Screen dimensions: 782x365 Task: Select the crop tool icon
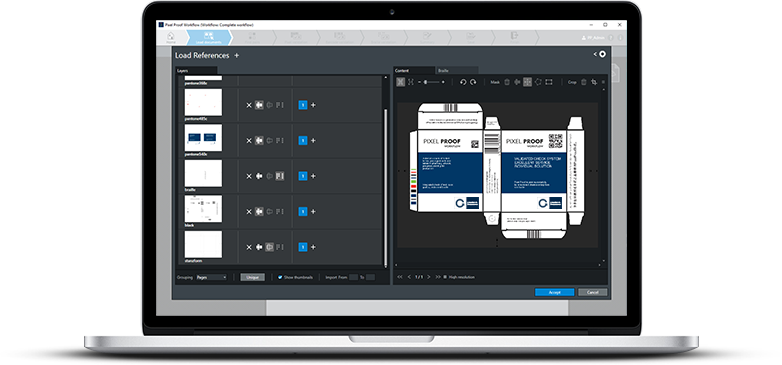(x=594, y=82)
